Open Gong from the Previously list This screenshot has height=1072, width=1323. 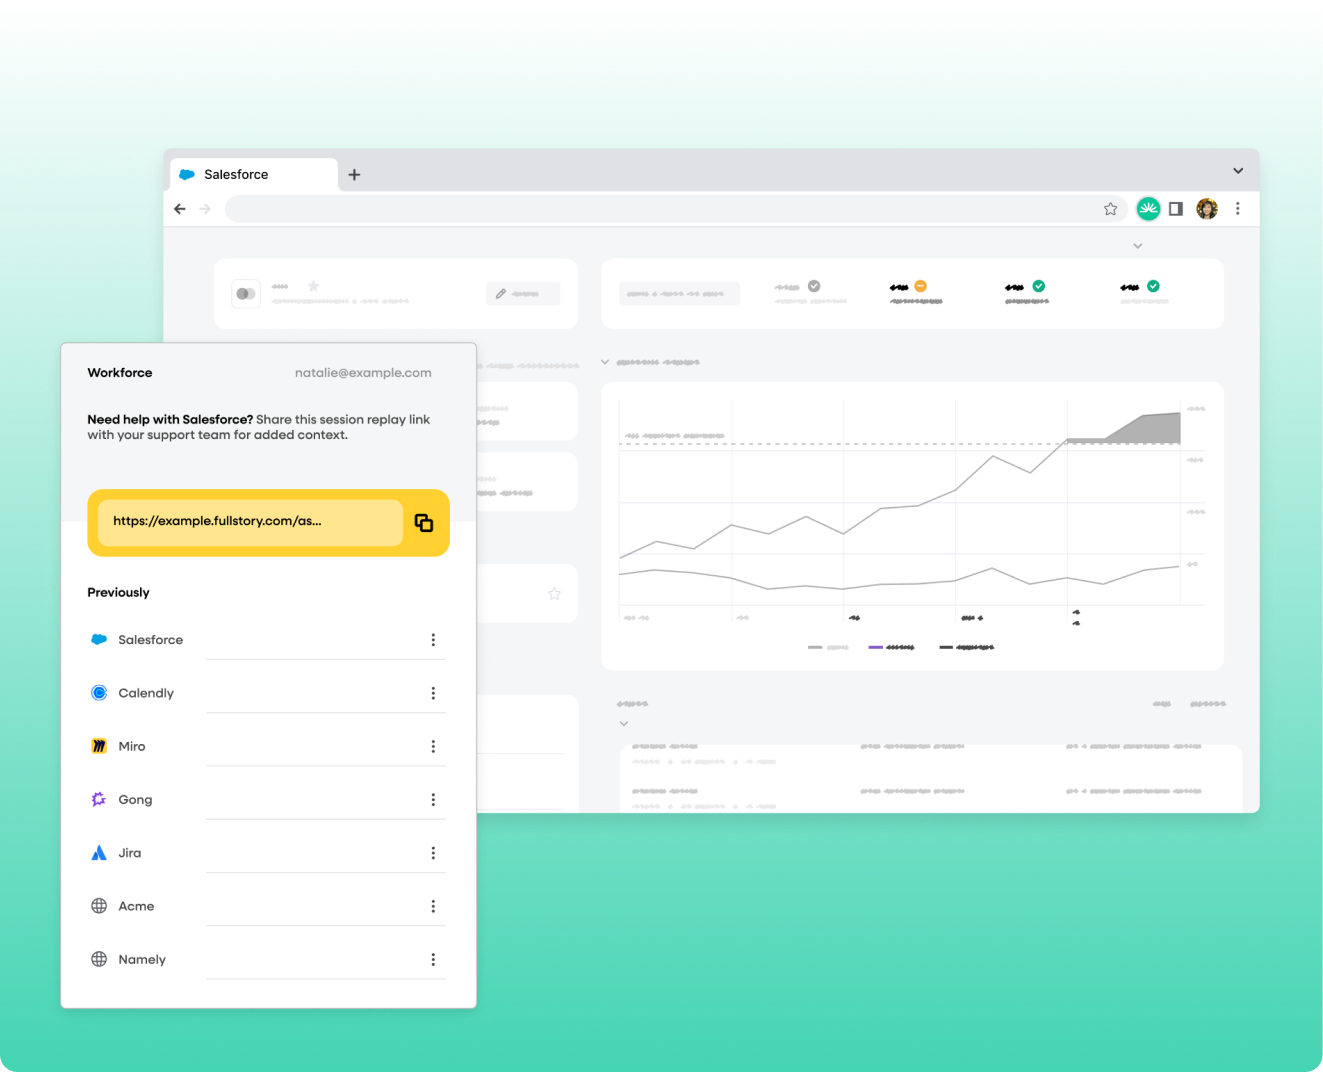pos(135,800)
